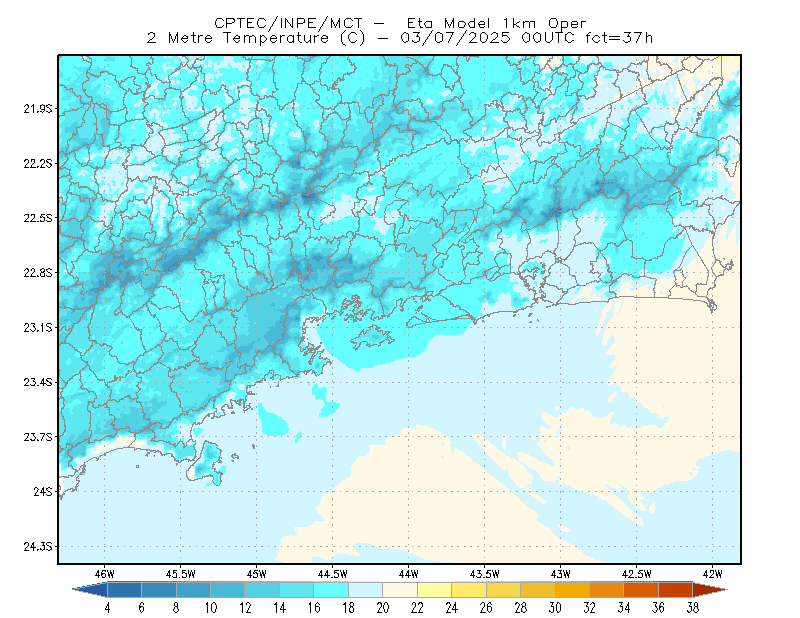Click the '23.1S' latitude label
This screenshot has width=800, height=618.
pyautogui.click(x=37, y=327)
